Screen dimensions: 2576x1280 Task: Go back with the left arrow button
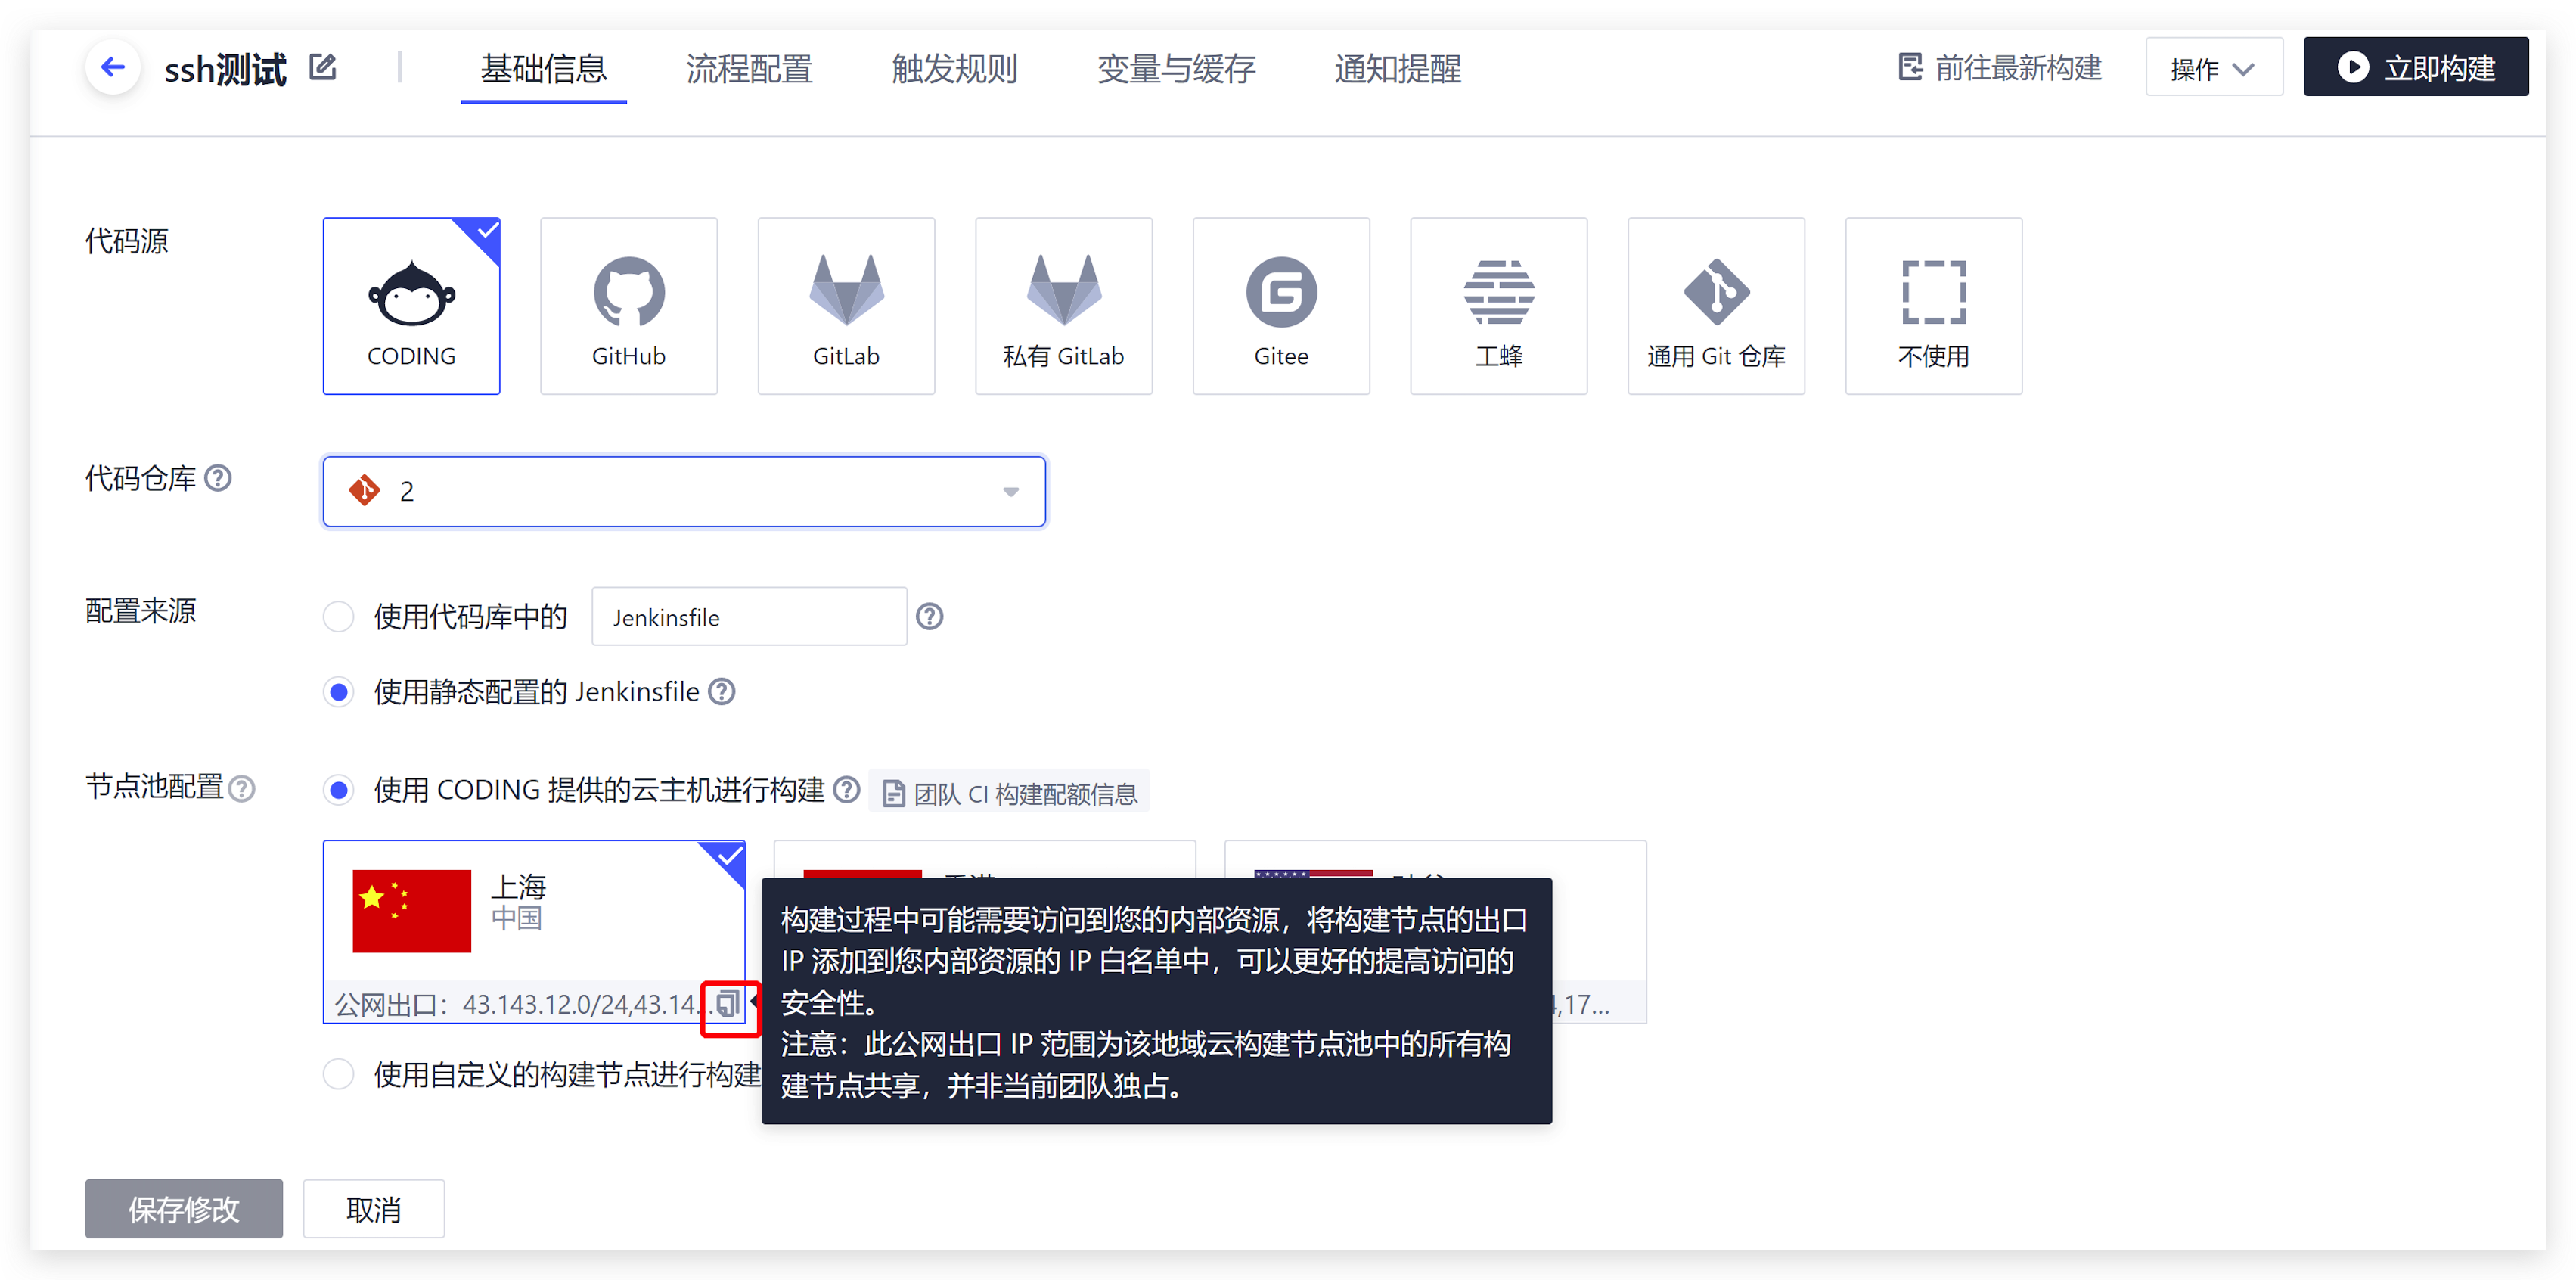[x=113, y=67]
